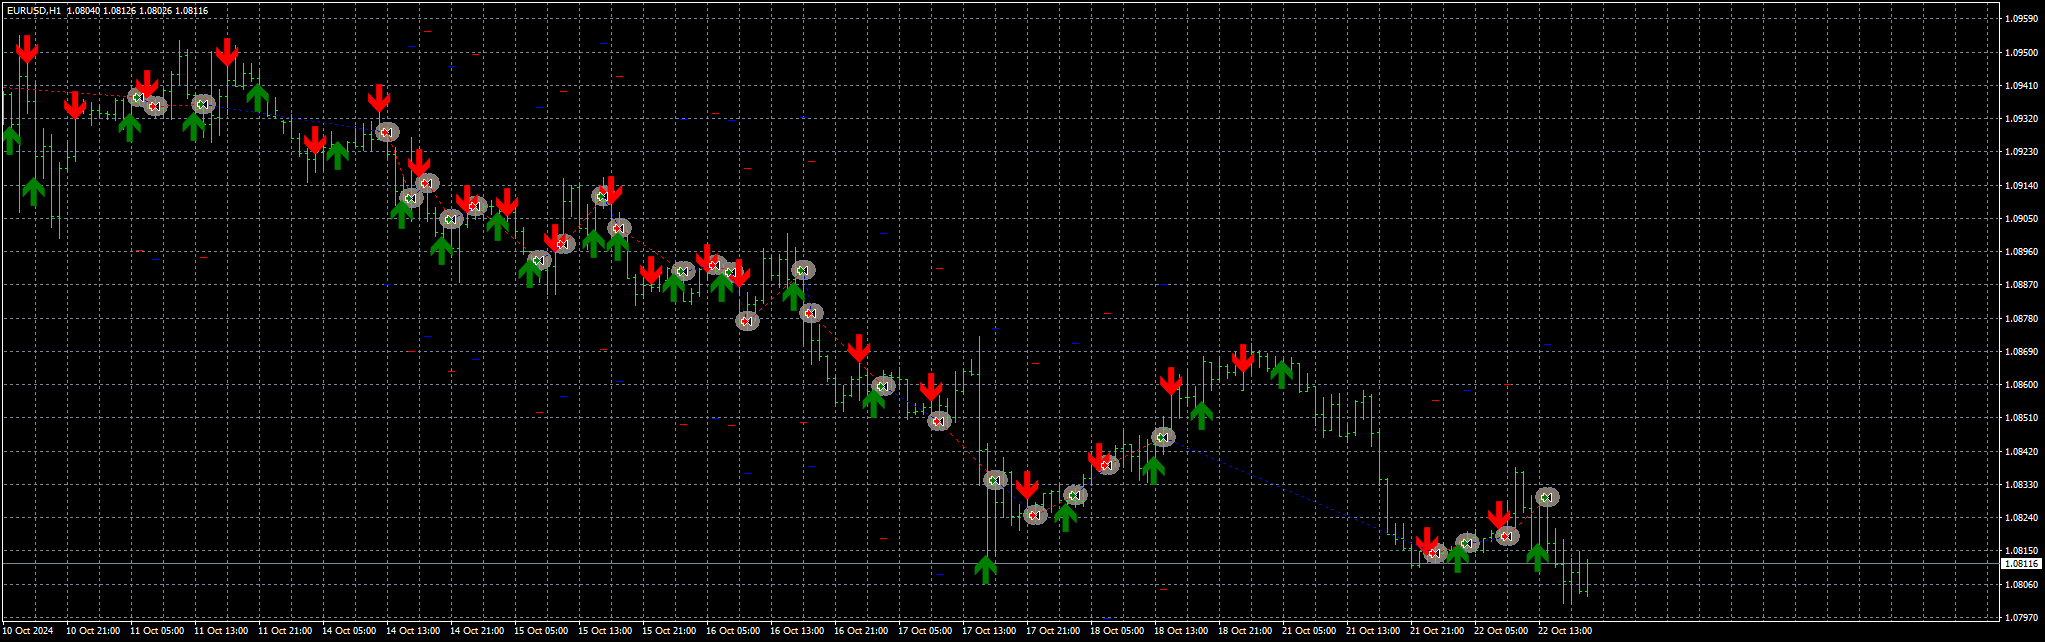
Task: Click the 18 Oct 13:00 time label
Action: pyautogui.click(x=1181, y=631)
